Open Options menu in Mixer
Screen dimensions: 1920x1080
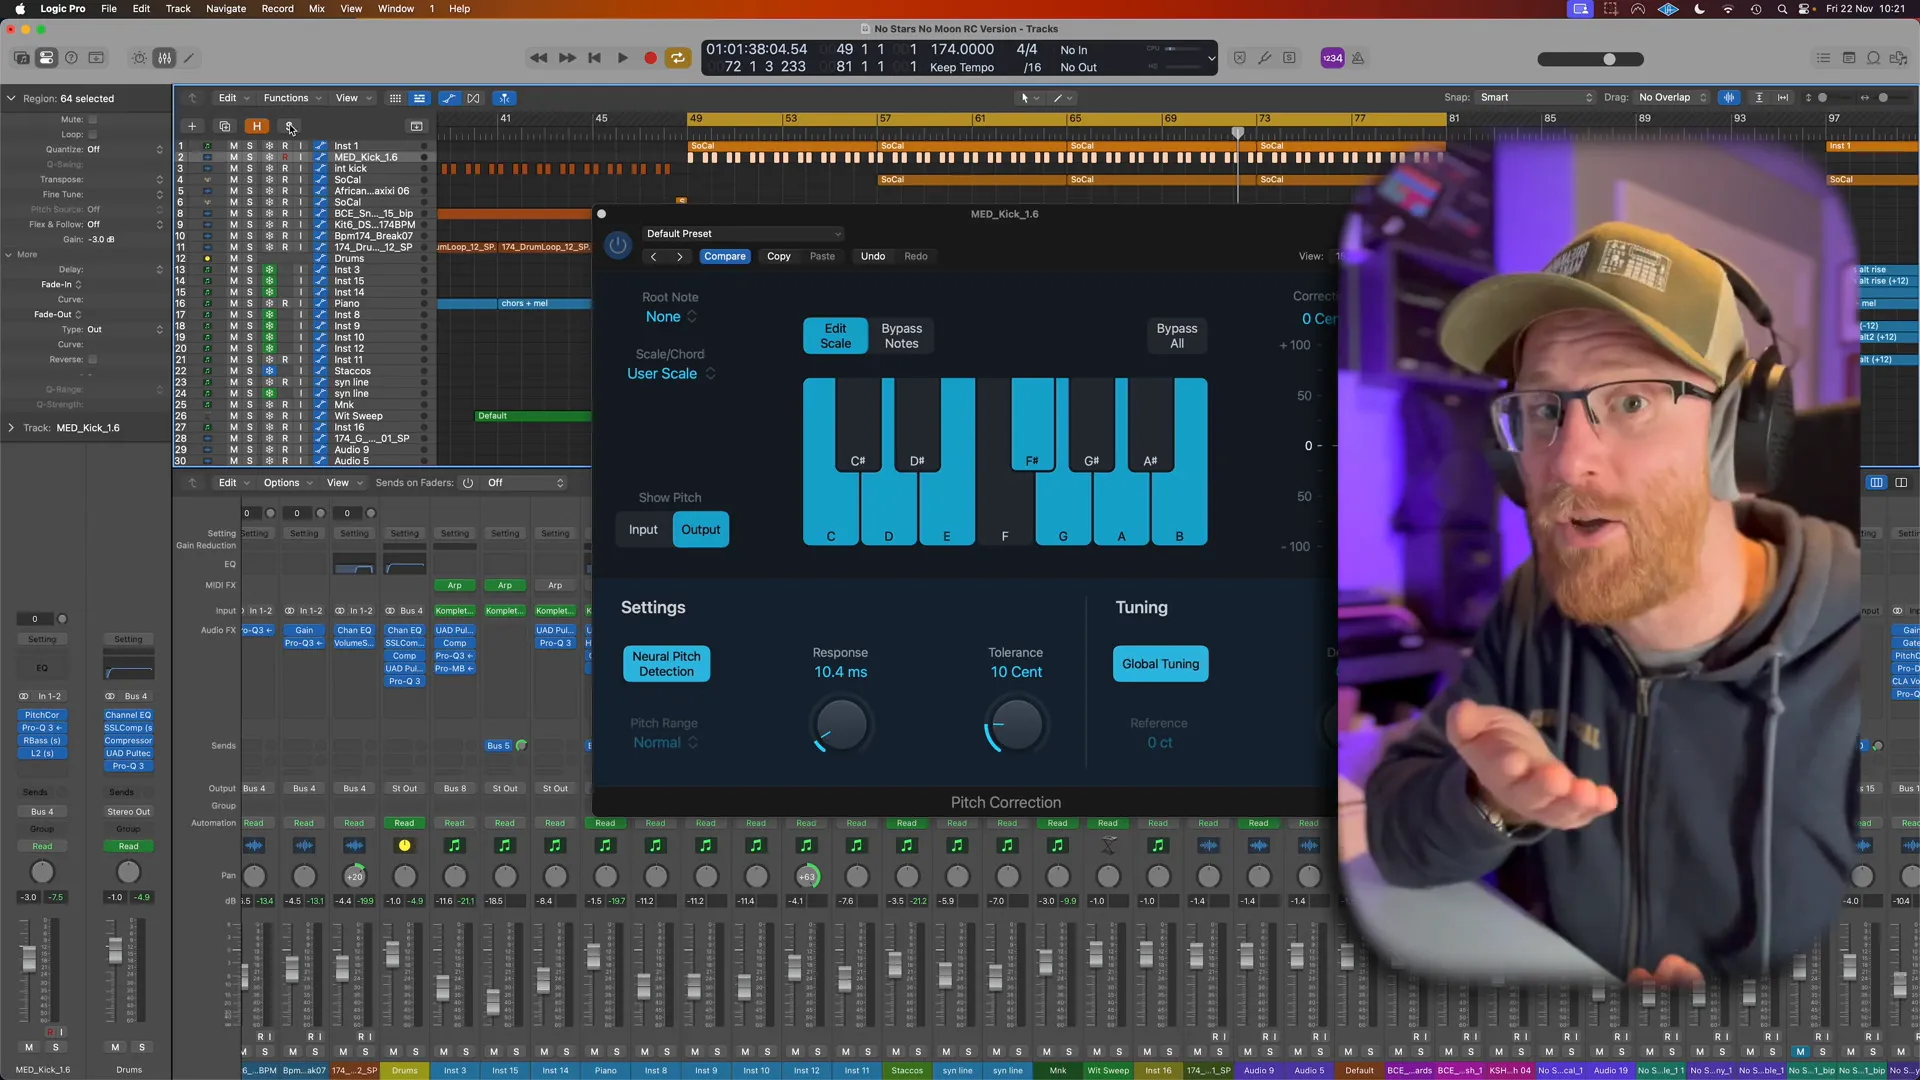click(287, 483)
